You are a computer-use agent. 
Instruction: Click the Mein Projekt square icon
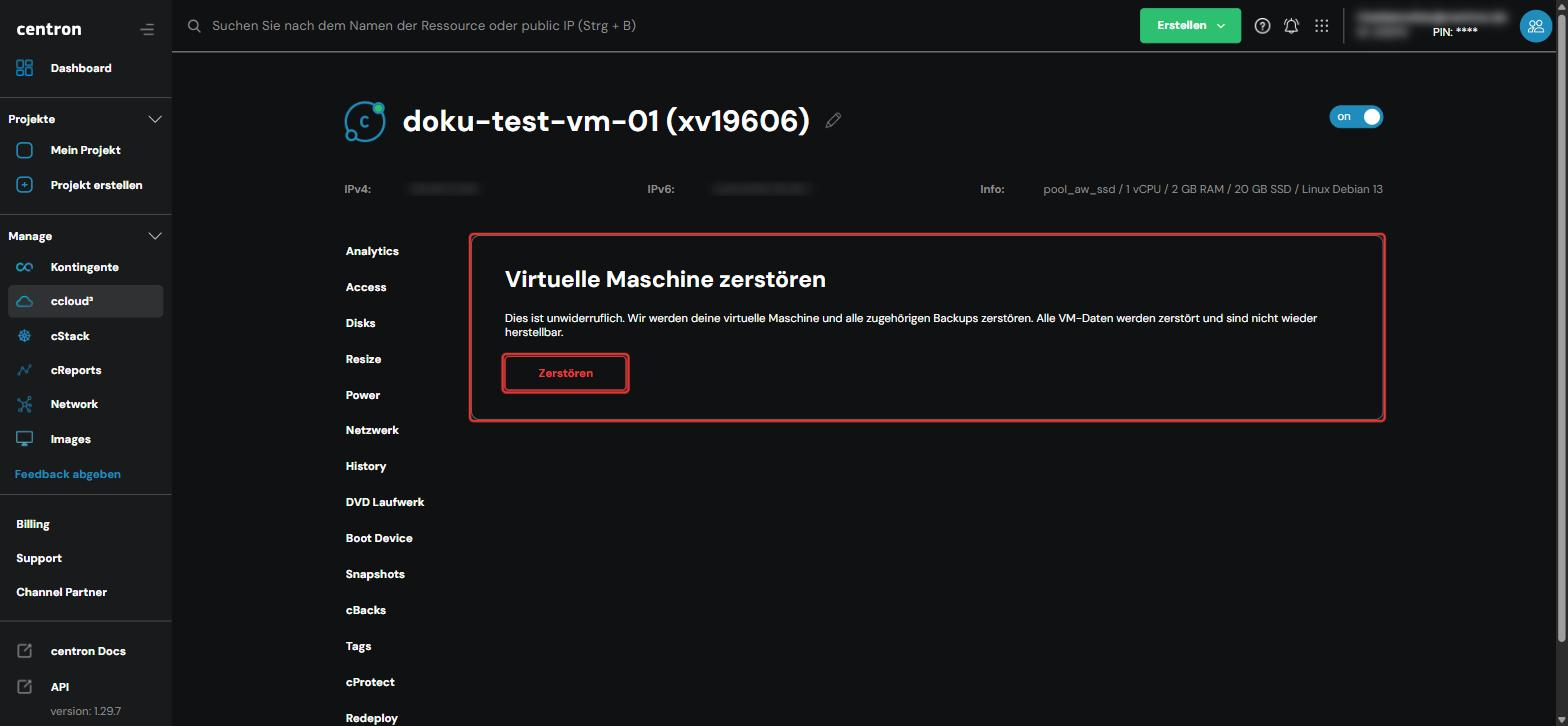tap(25, 150)
